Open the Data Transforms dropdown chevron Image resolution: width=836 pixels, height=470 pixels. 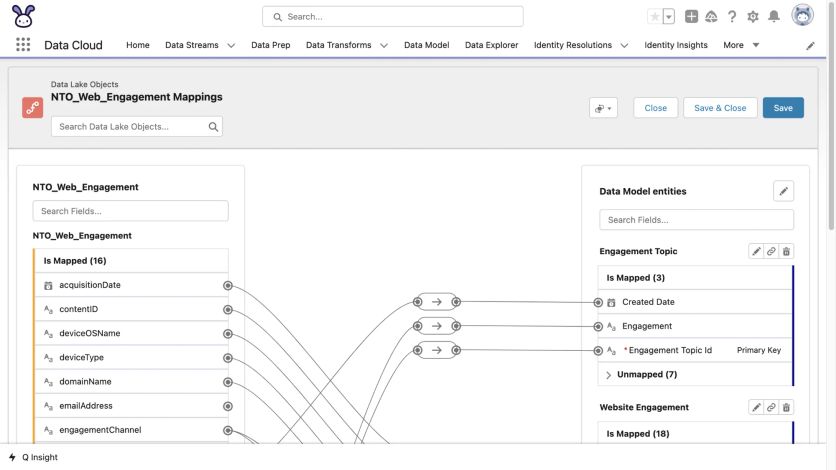384,46
